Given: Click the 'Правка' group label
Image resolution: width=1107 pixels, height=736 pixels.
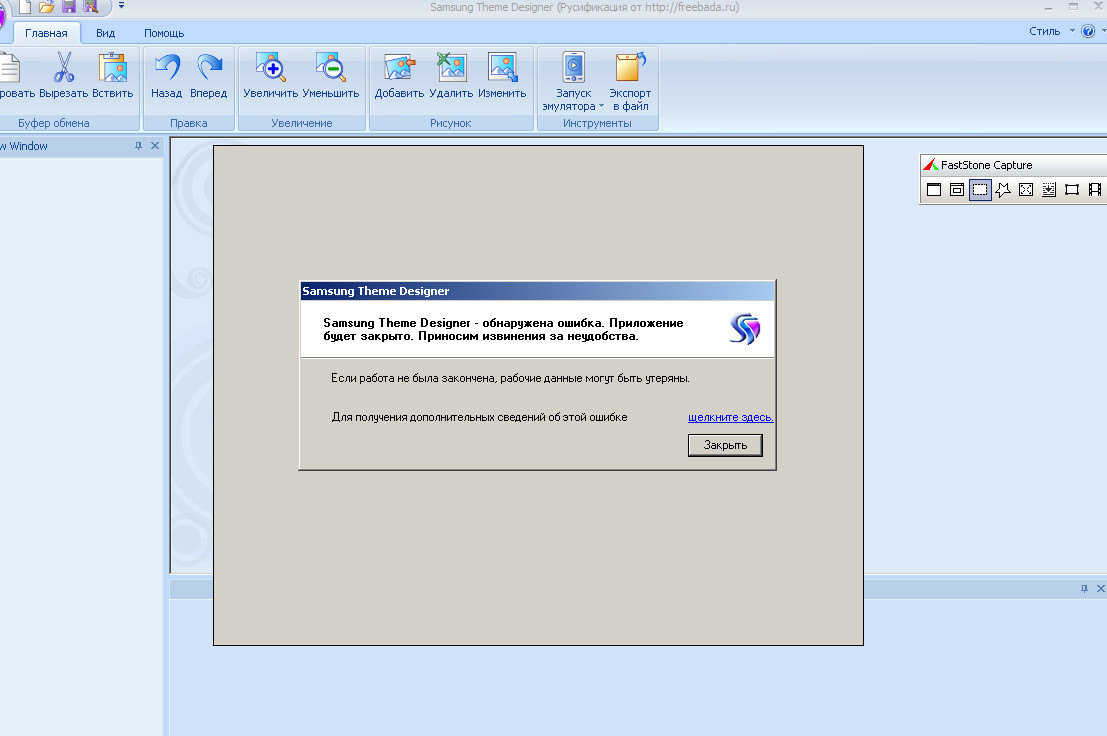Looking at the screenshot, I should pos(189,123).
